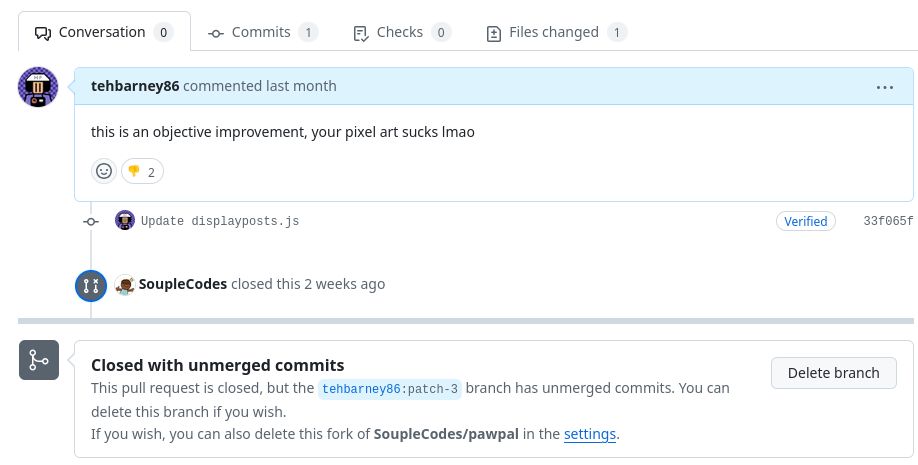The image size is (918, 465).
Task: Open commit hash 33f065f
Action: tap(888, 221)
